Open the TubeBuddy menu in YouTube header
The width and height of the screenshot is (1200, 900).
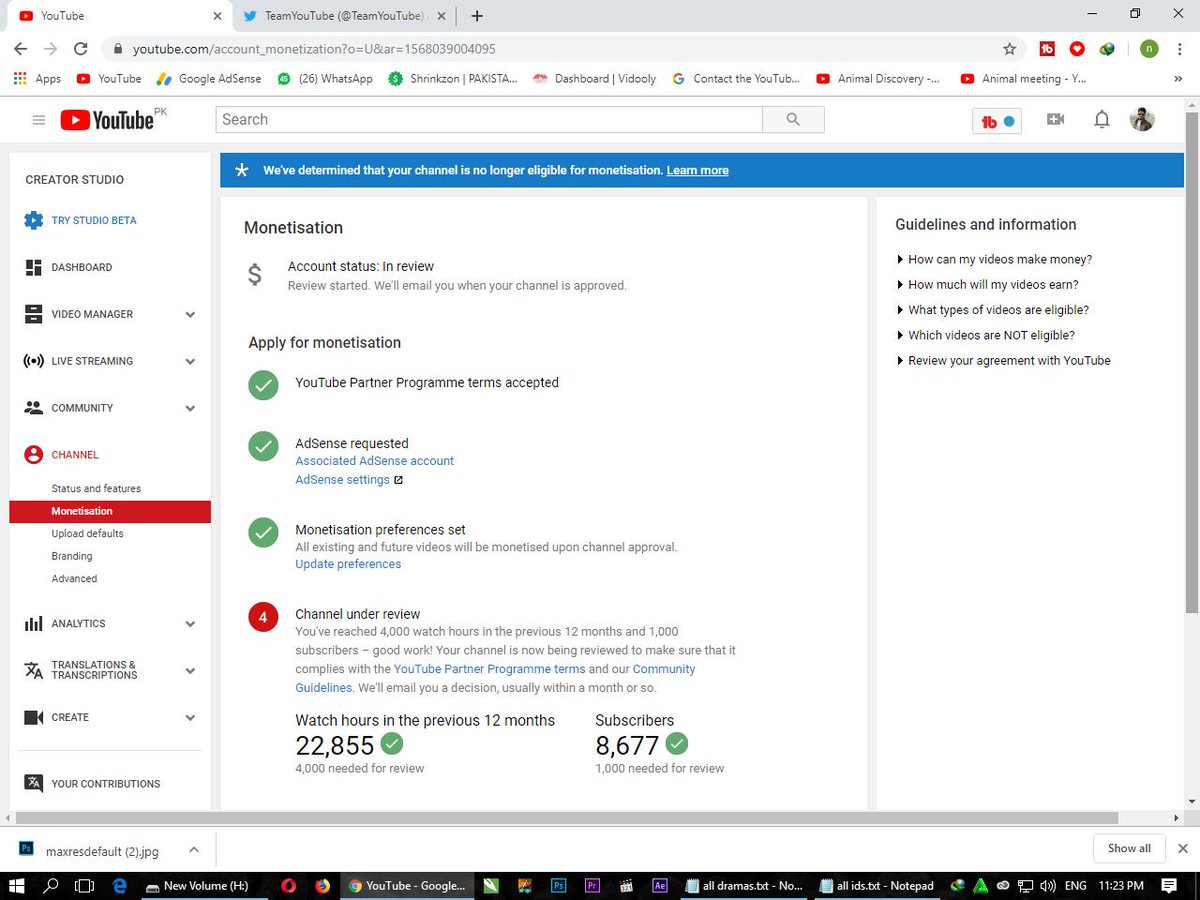pos(997,121)
